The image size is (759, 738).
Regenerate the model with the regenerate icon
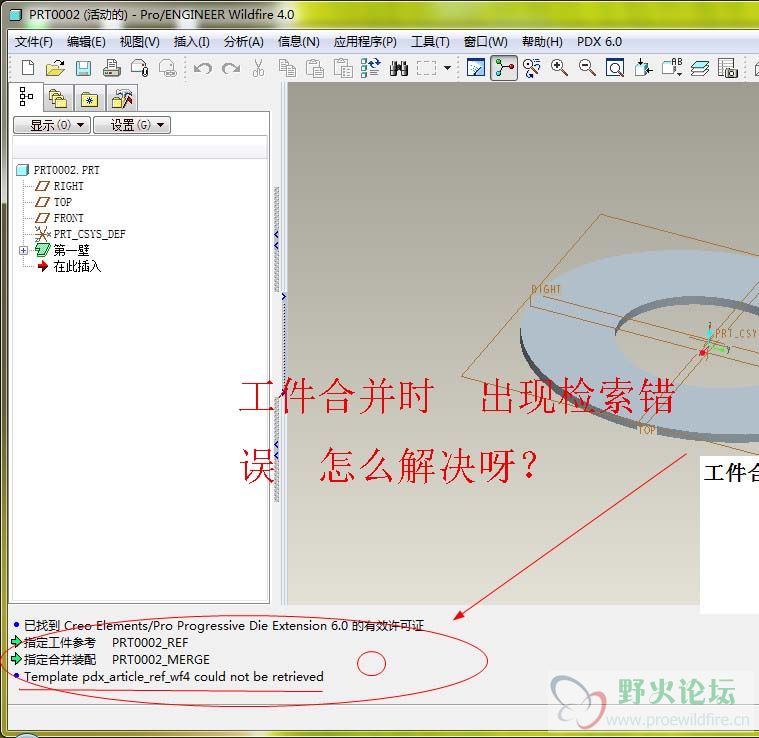[x=371, y=68]
